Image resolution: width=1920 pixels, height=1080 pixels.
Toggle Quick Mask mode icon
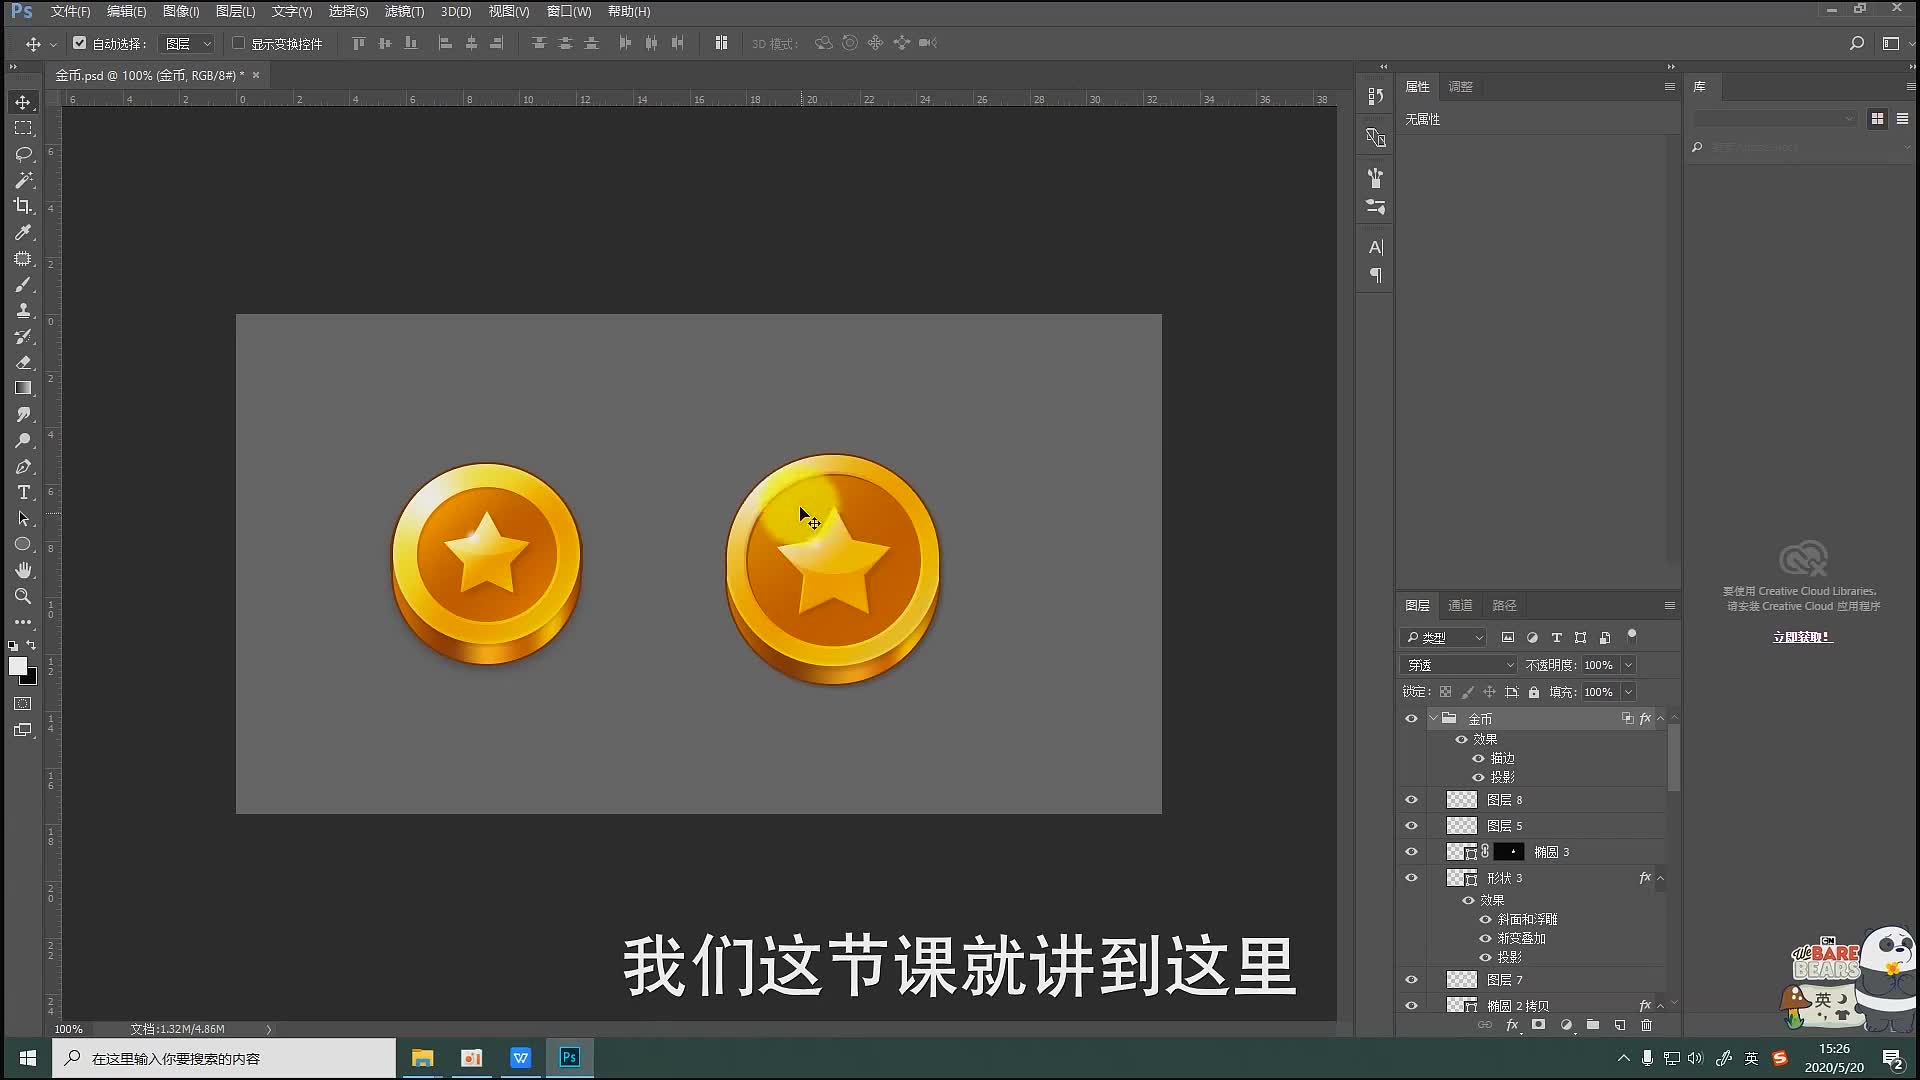tap(23, 704)
